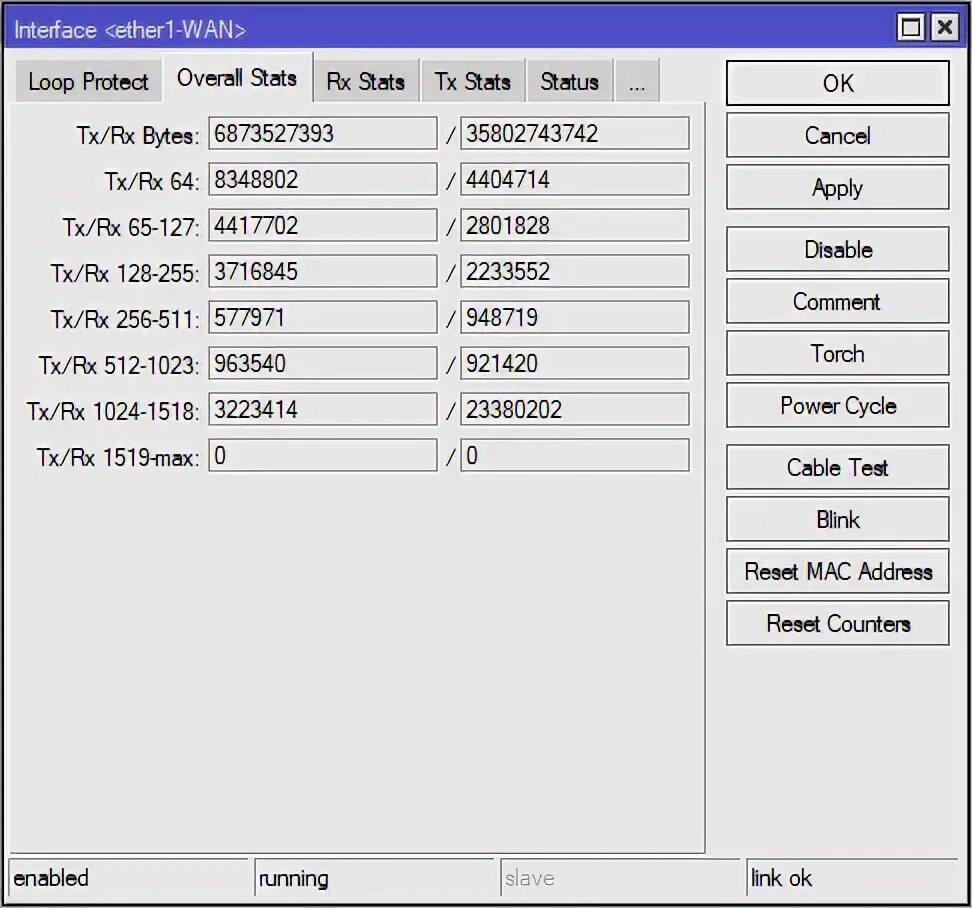Click the Rx 1024-1518 field 23380202

tap(575, 409)
